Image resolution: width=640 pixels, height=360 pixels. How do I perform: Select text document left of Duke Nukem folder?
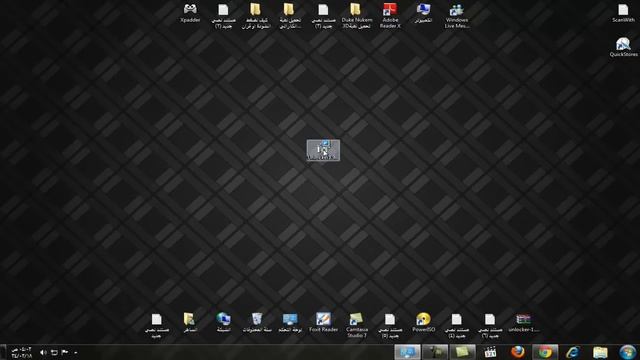tap(323, 16)
